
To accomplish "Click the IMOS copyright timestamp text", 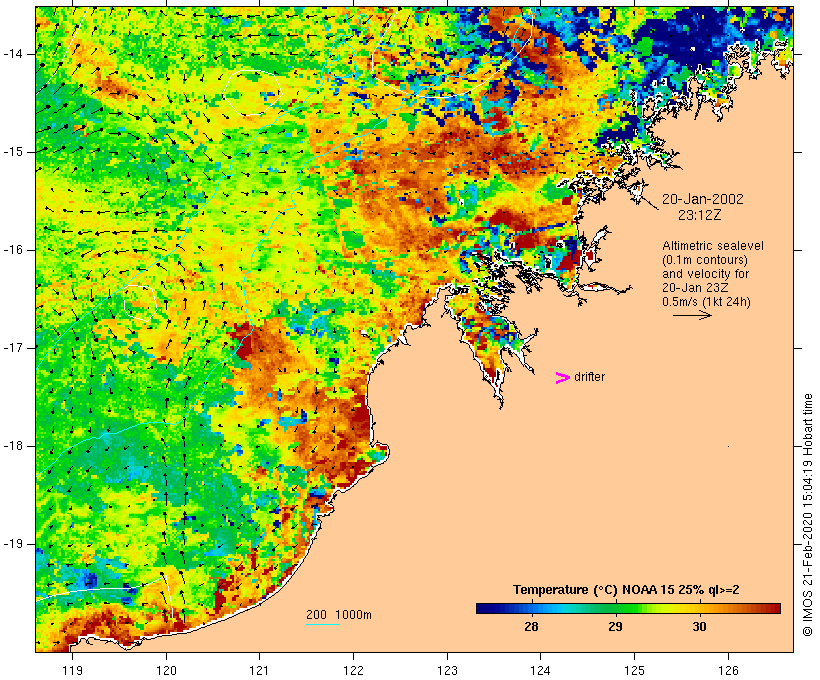I will point(807,515).
